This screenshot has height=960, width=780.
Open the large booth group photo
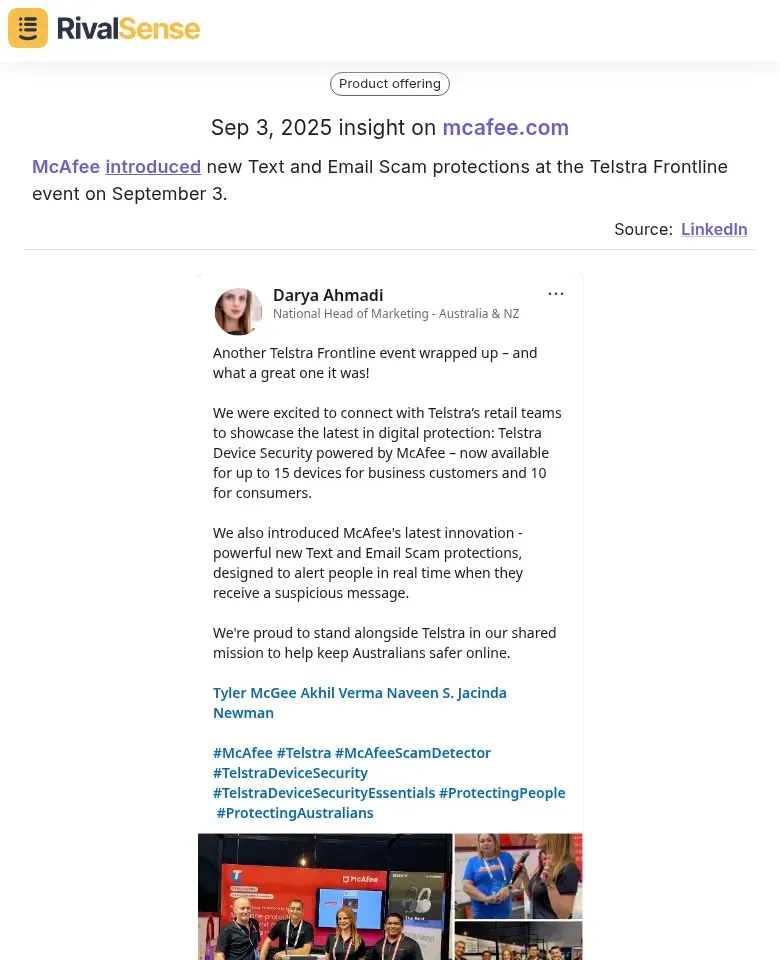point(325,896)
